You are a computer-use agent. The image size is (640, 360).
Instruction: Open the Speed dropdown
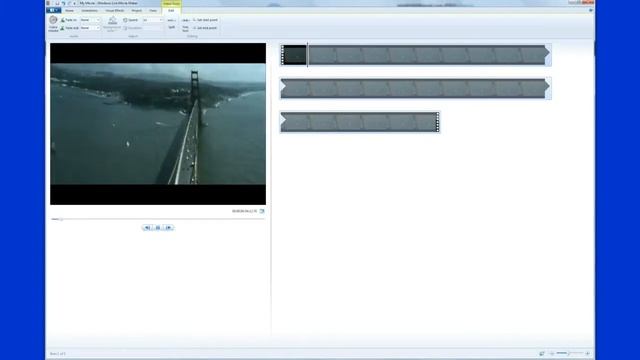[x=153, y=20]
